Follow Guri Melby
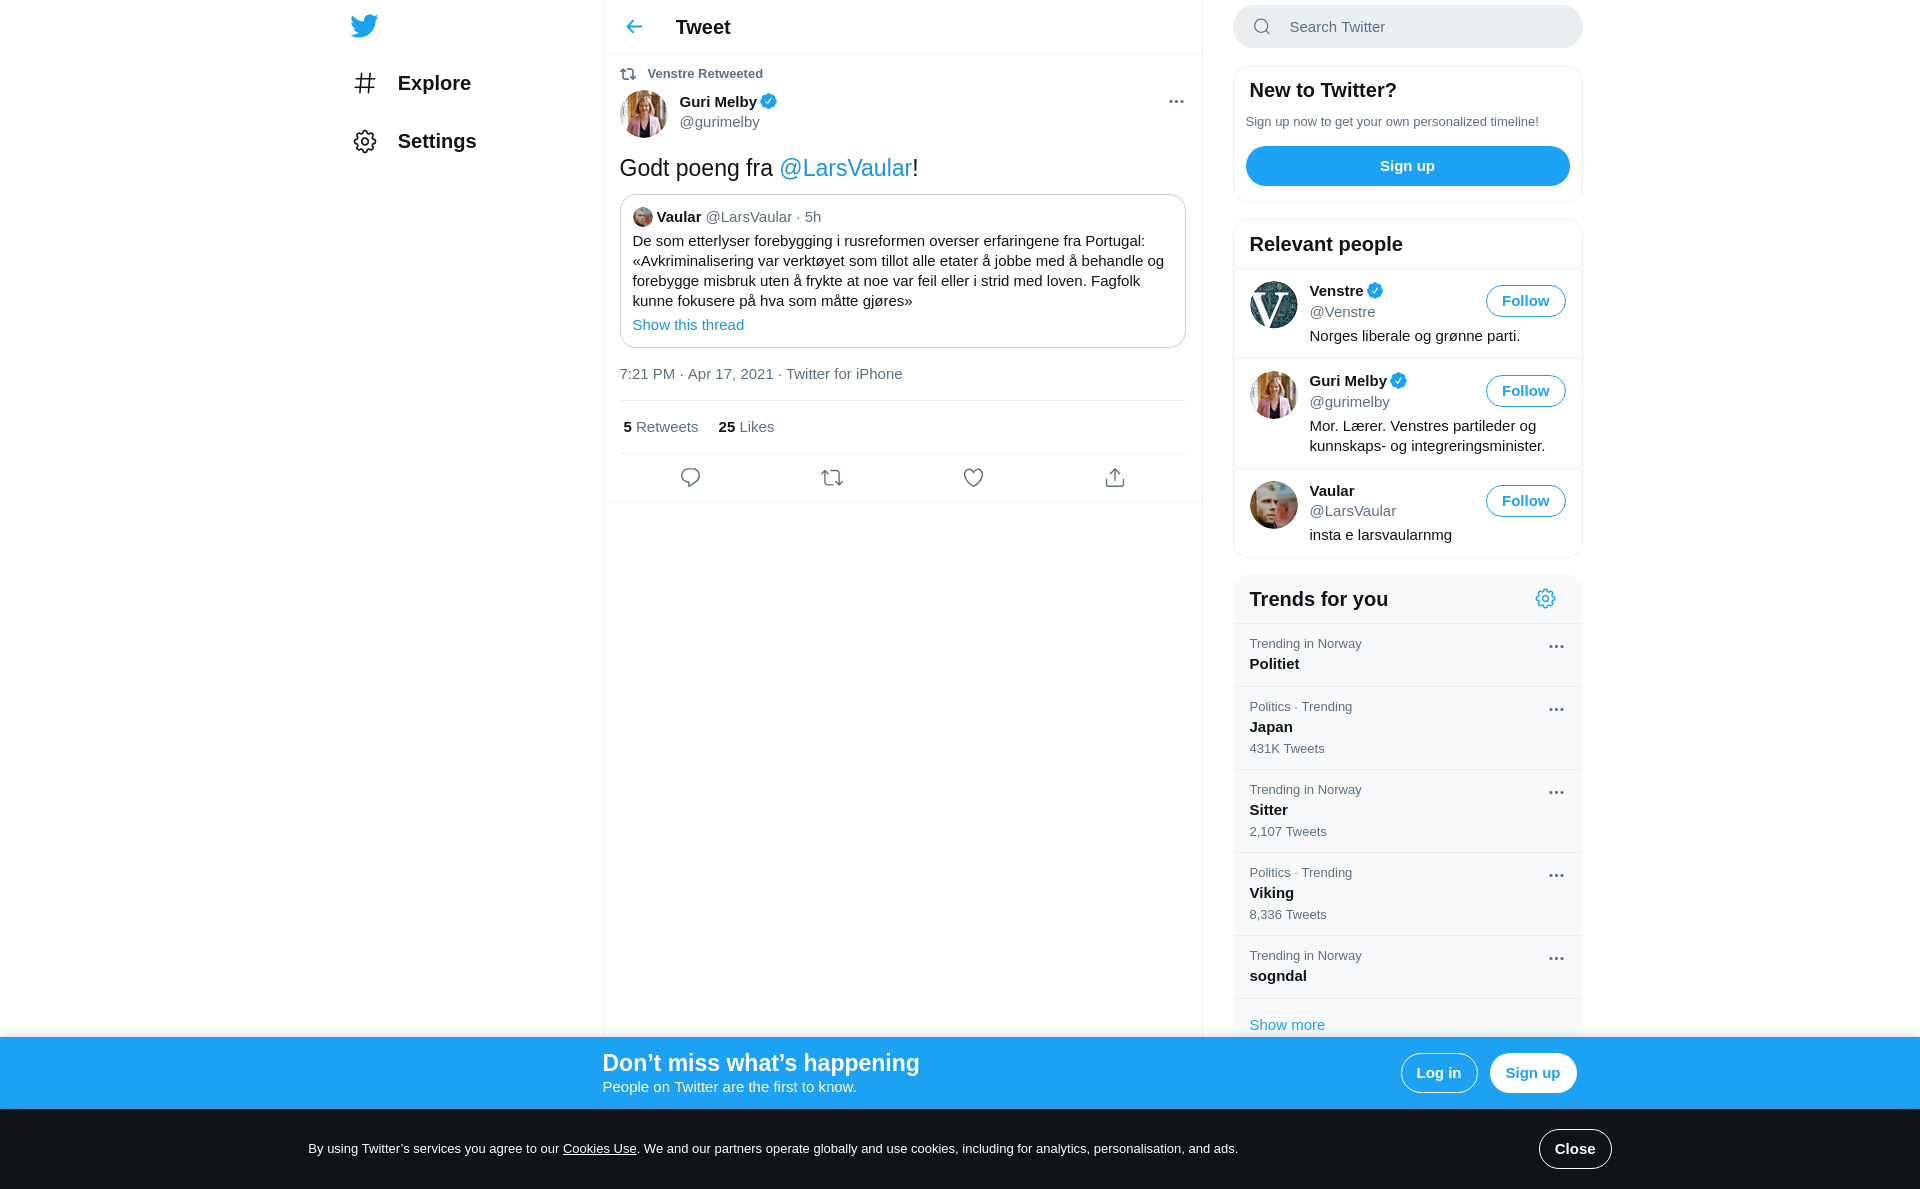The image size is (1920, 1189). 1525,391
